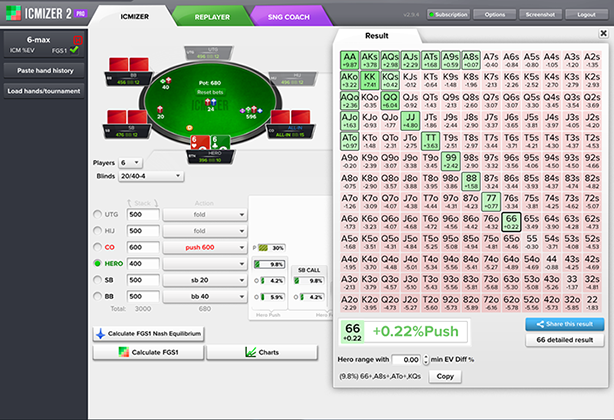The height and width of the screenshot is (420, 614).
Task: Select the KK cell in result grid
Action: [370, 80]
